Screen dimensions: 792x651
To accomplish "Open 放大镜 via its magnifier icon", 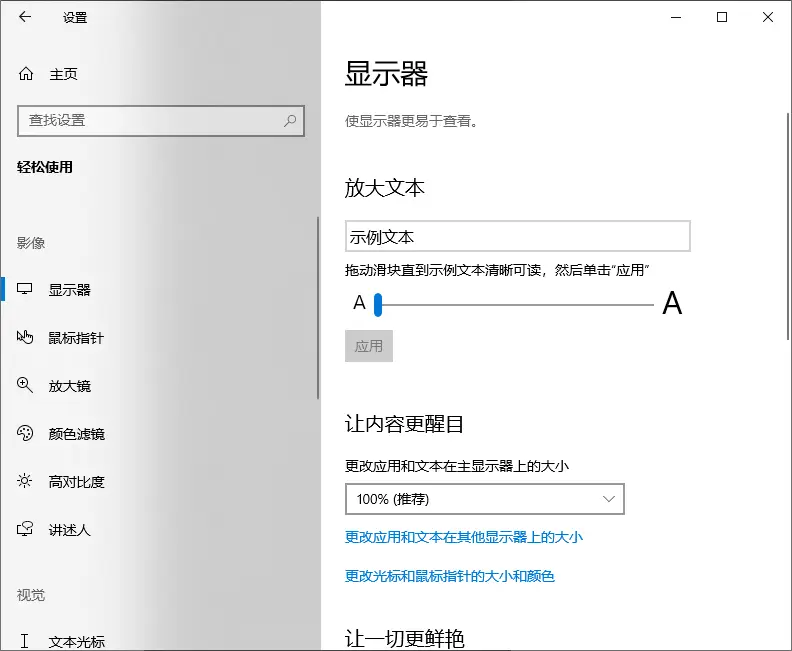I will point(26,386).
